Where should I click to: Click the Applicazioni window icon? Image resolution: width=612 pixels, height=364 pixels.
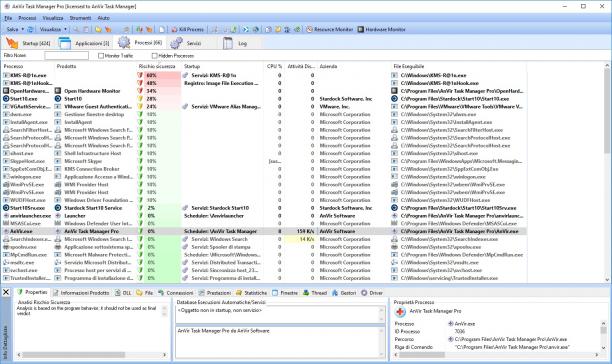tap(64, 43)
